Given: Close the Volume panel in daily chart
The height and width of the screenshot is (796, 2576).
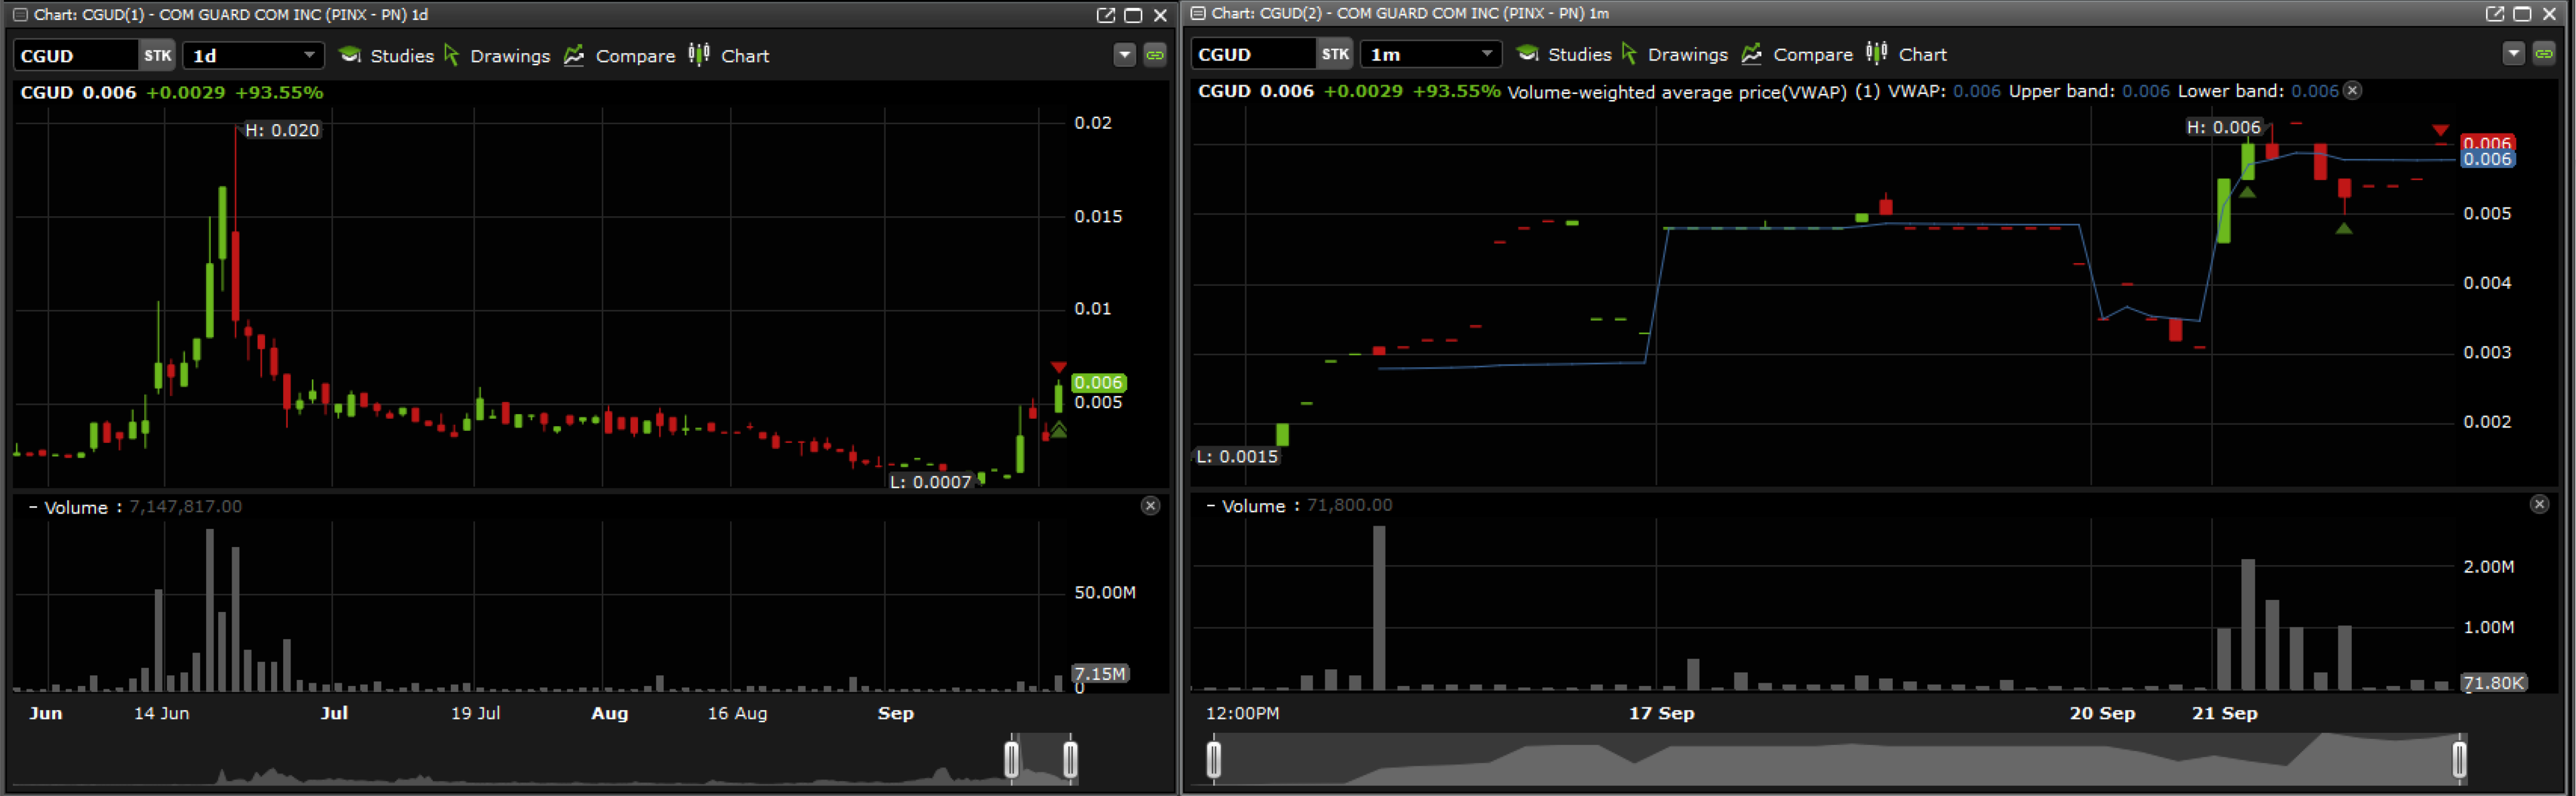Looking at the screenshot, I should [1150, 506].
